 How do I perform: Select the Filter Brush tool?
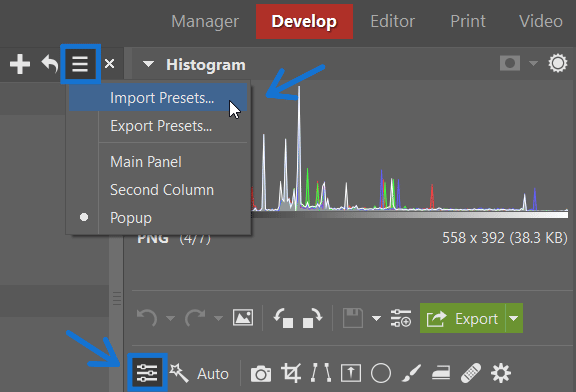pyautogui.click(x=411, y=374)
